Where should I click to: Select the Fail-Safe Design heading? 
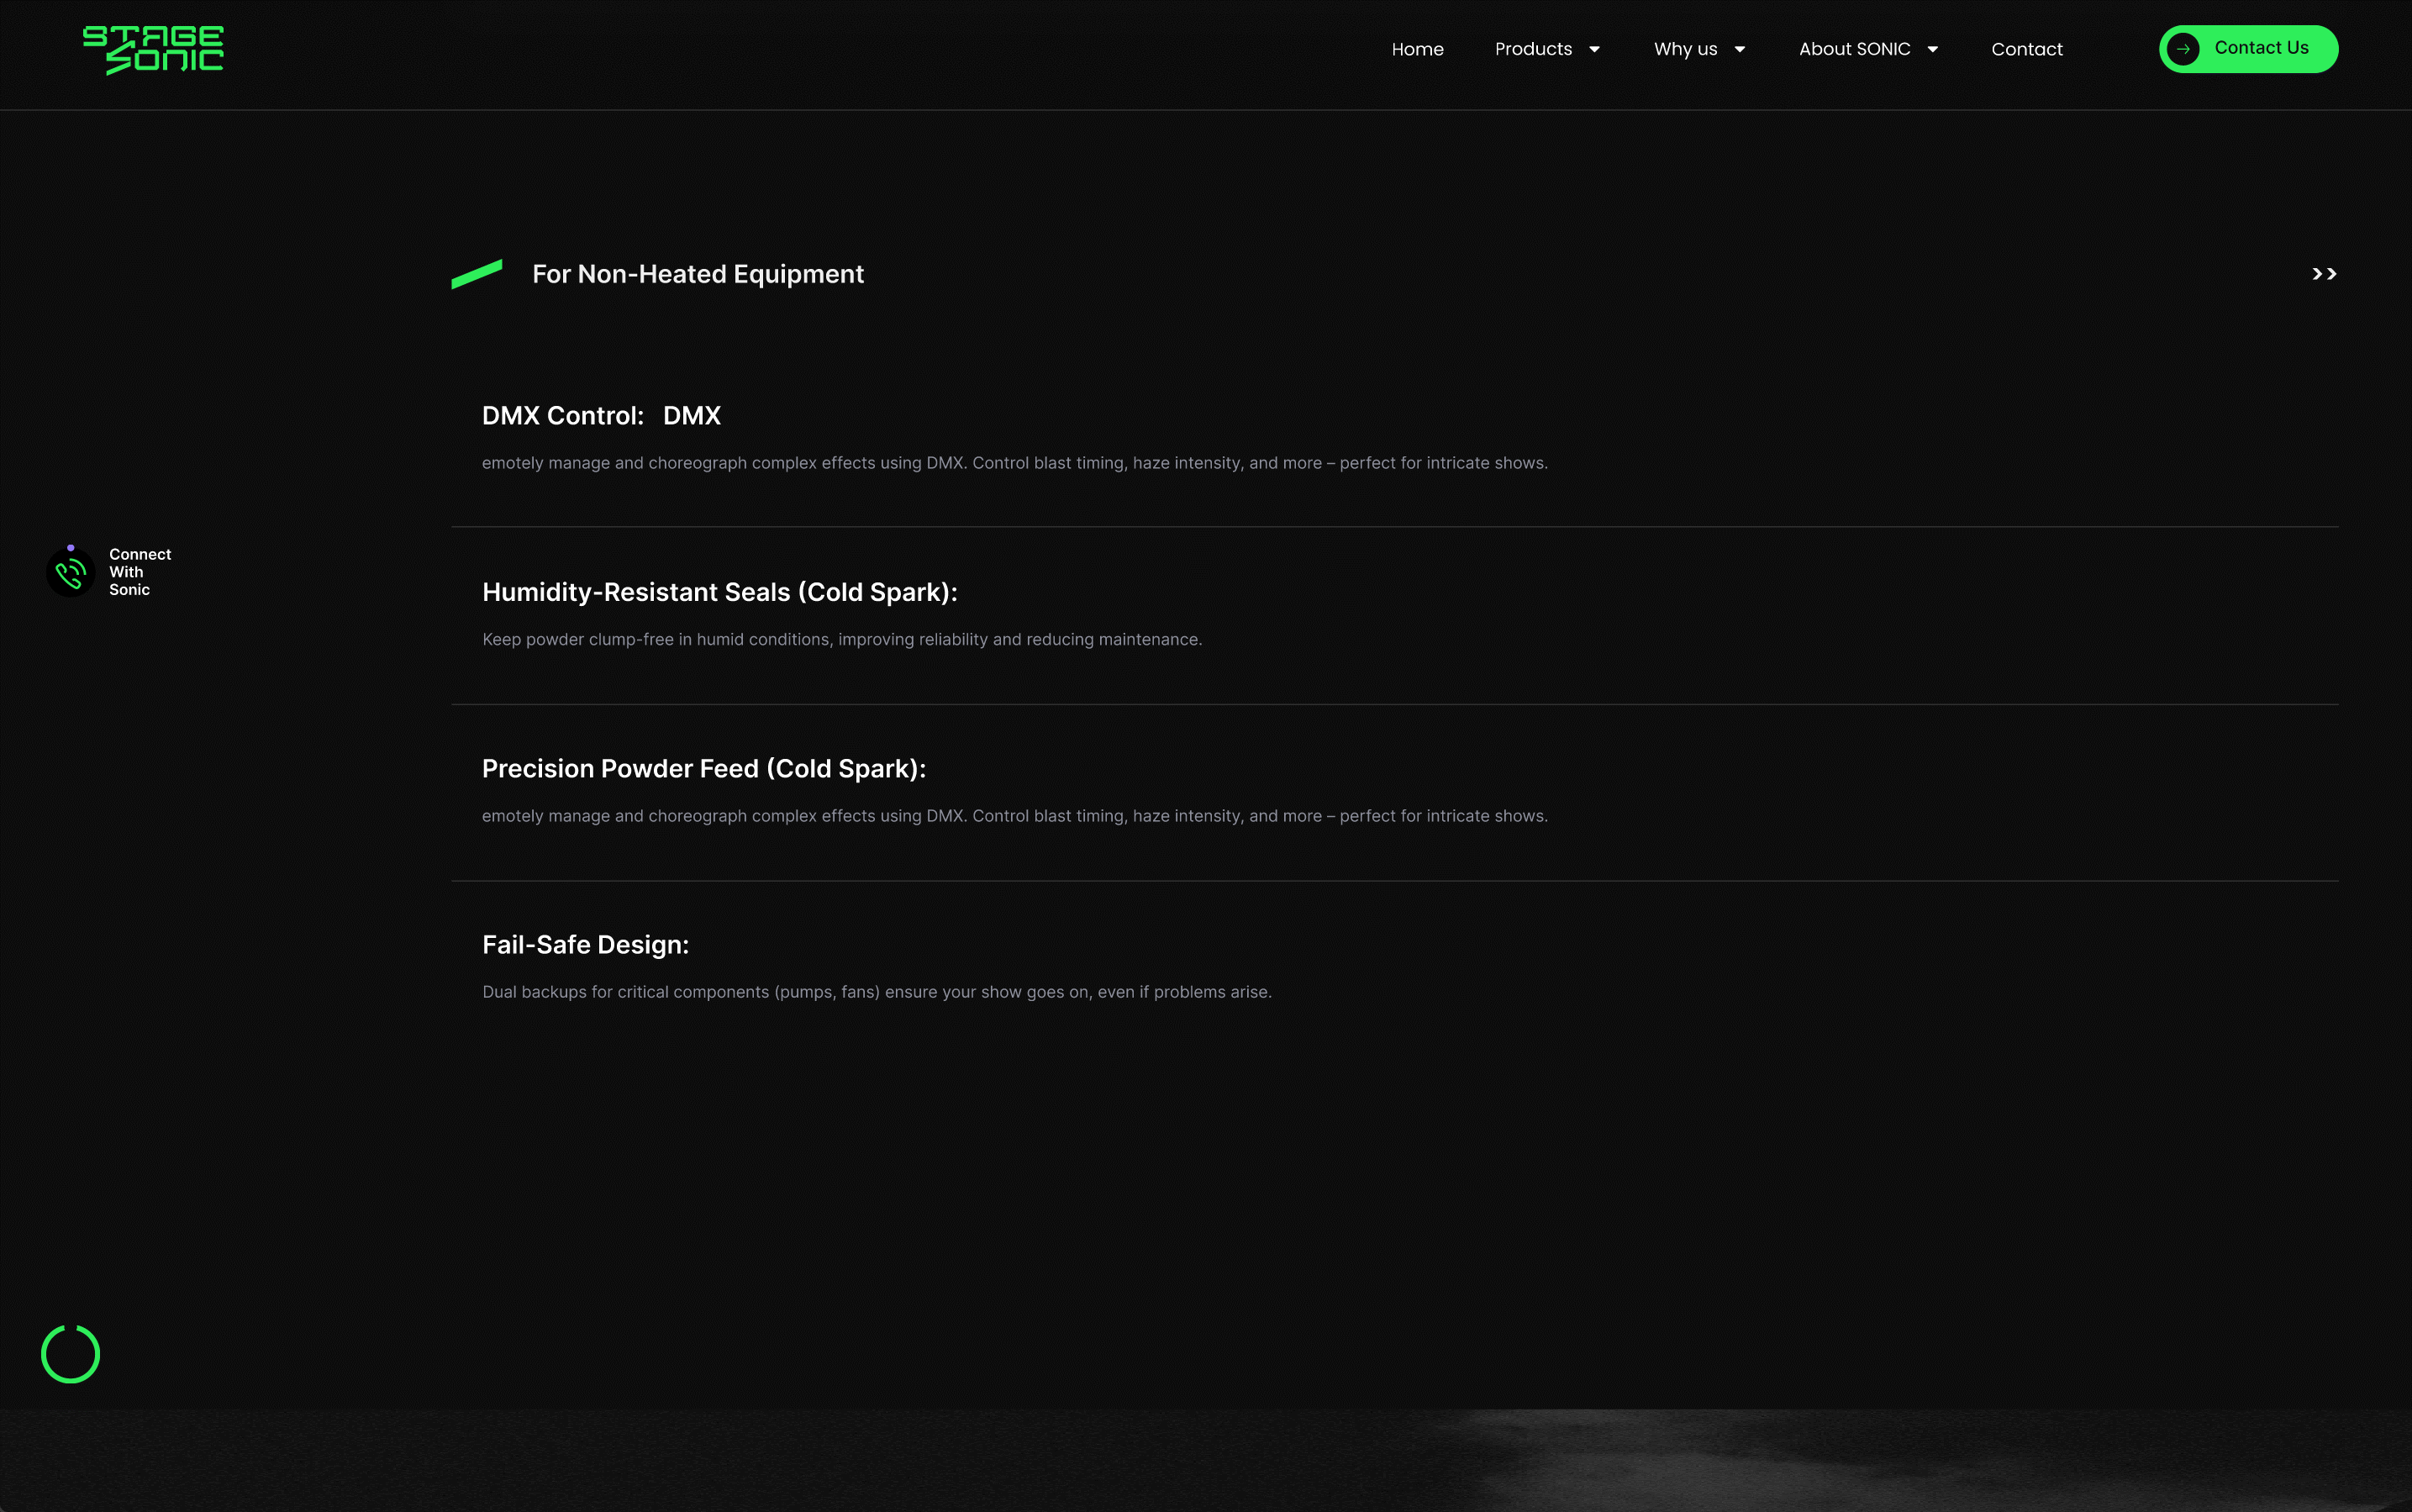click(x=585, y=945)
